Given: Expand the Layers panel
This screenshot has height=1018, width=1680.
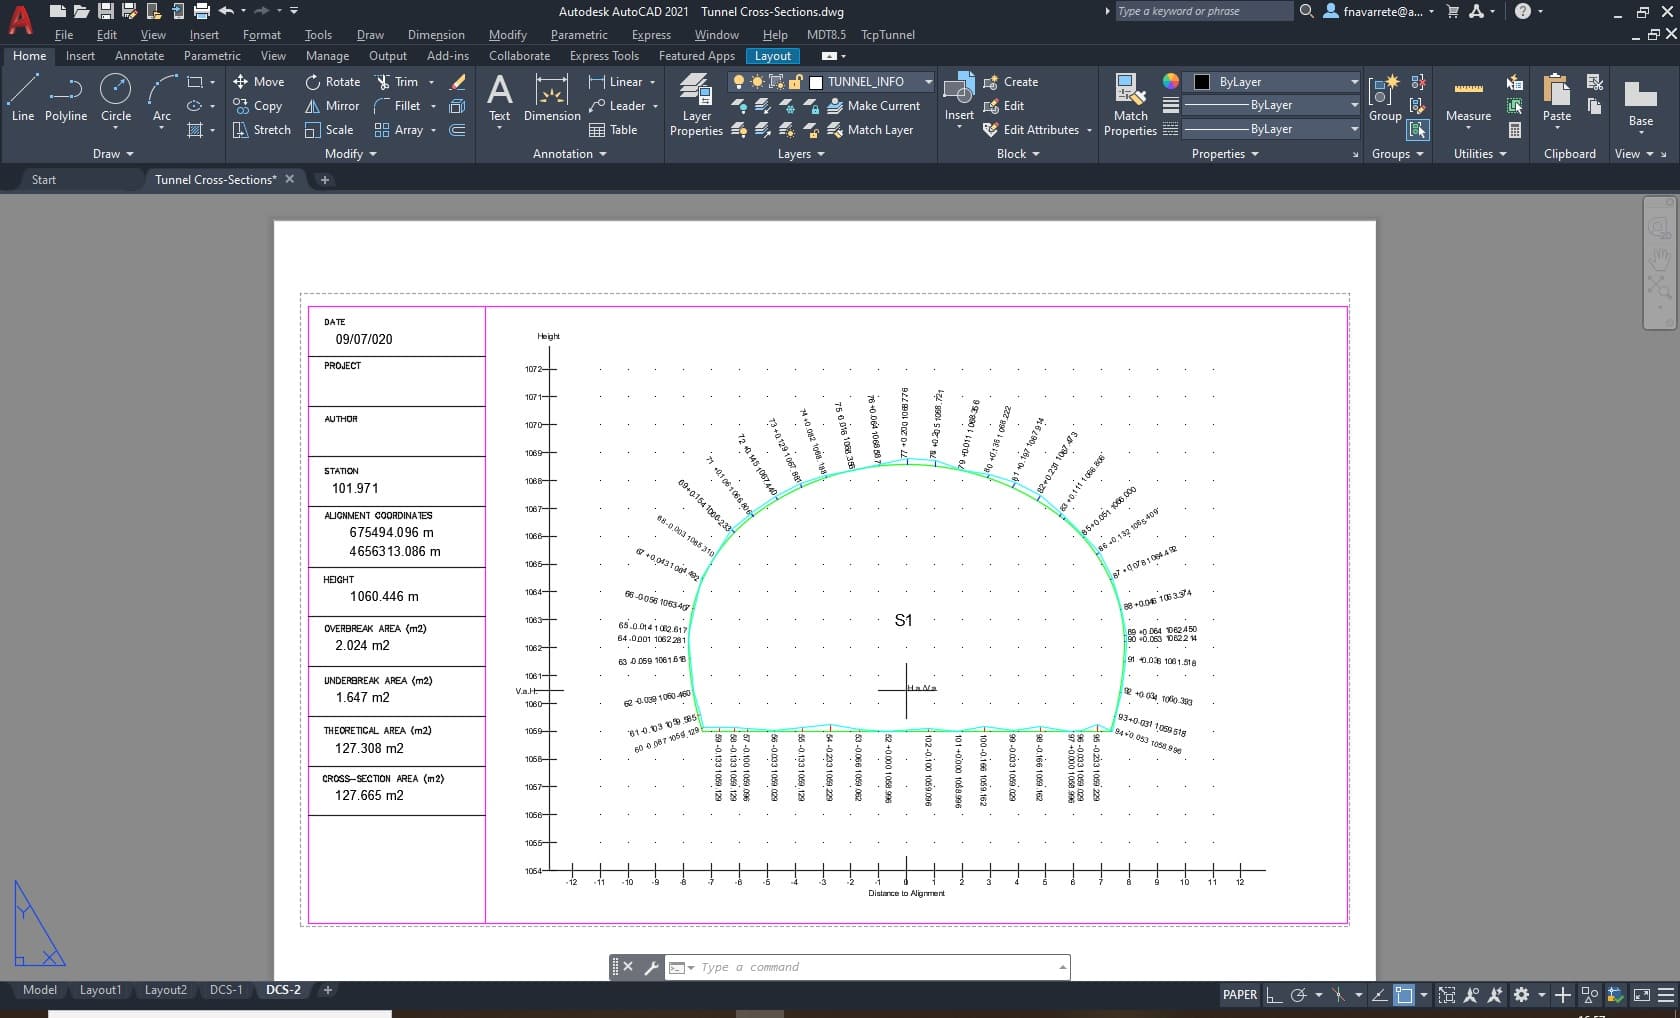Looking at the screenshot, I should coord(801,154).
